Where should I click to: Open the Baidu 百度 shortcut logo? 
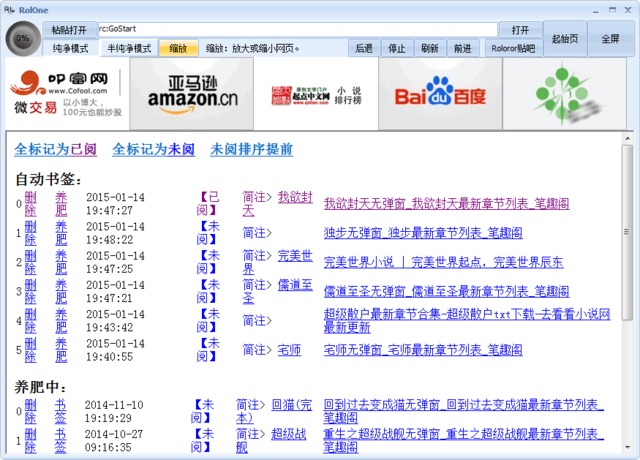[440, 94]
